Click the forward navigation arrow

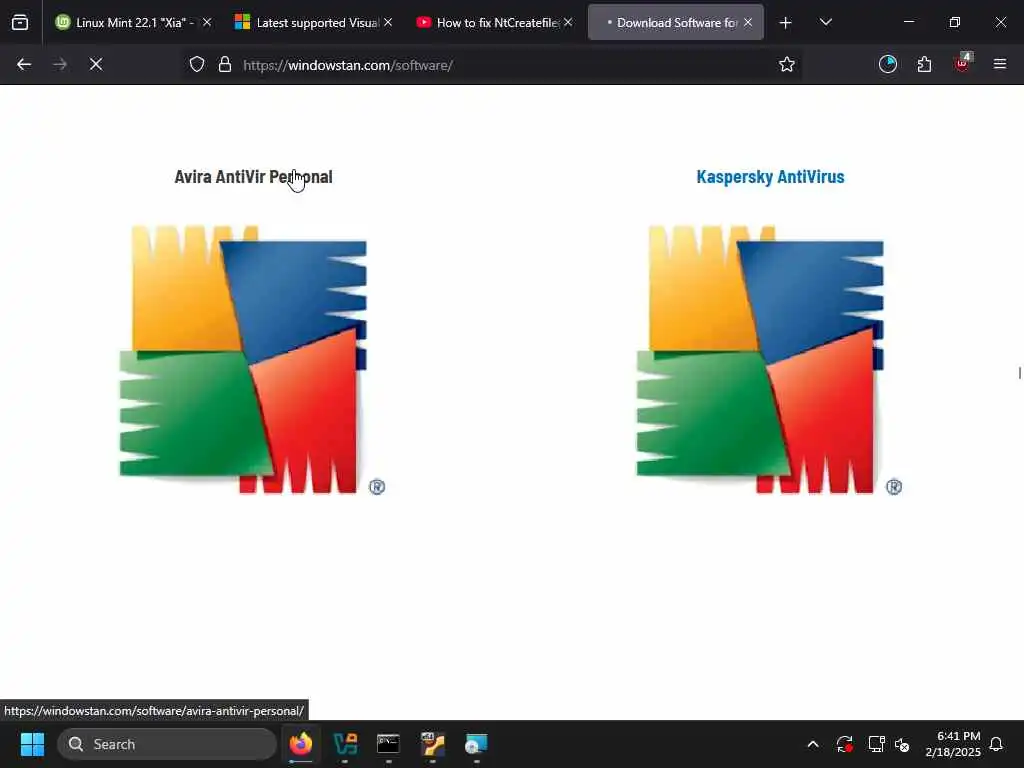[x=60, y=65]
